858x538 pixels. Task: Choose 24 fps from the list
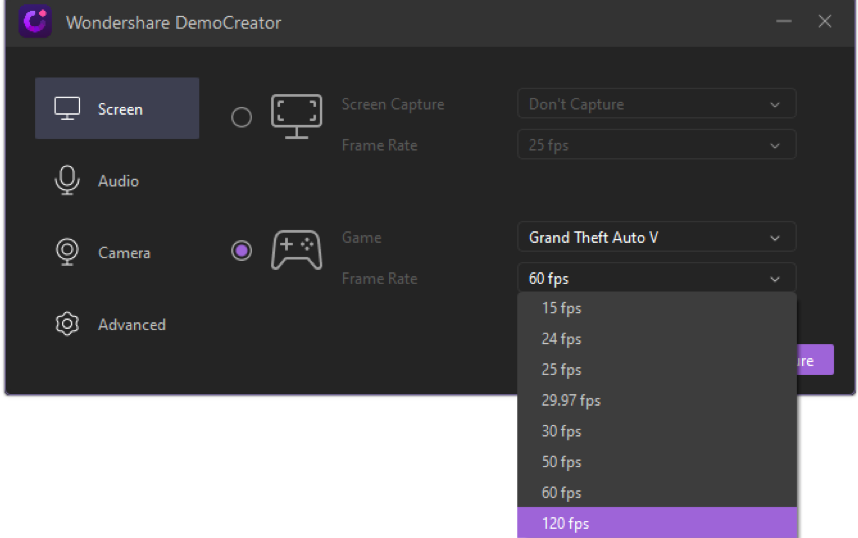[x=657, y=339]
